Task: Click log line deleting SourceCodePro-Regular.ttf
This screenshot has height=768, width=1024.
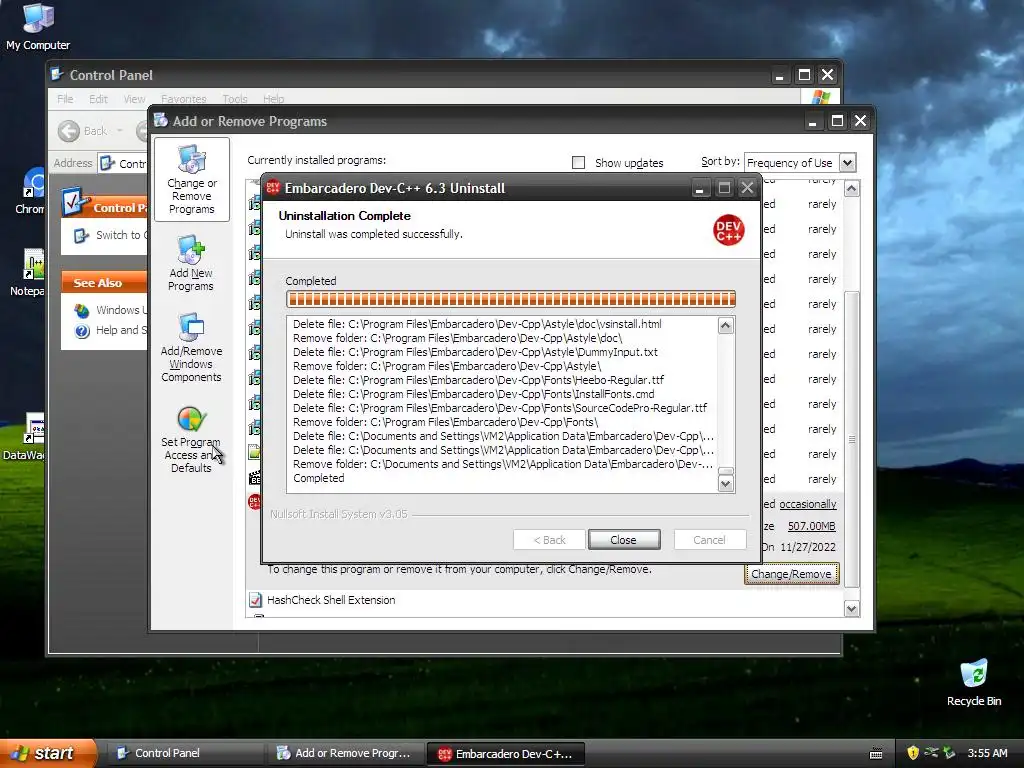Action: click(x=500, y=408)
